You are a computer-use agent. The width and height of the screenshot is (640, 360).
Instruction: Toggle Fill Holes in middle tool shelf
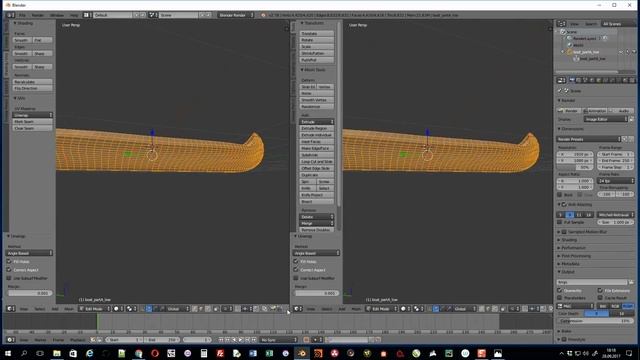(x=296, y=261)
